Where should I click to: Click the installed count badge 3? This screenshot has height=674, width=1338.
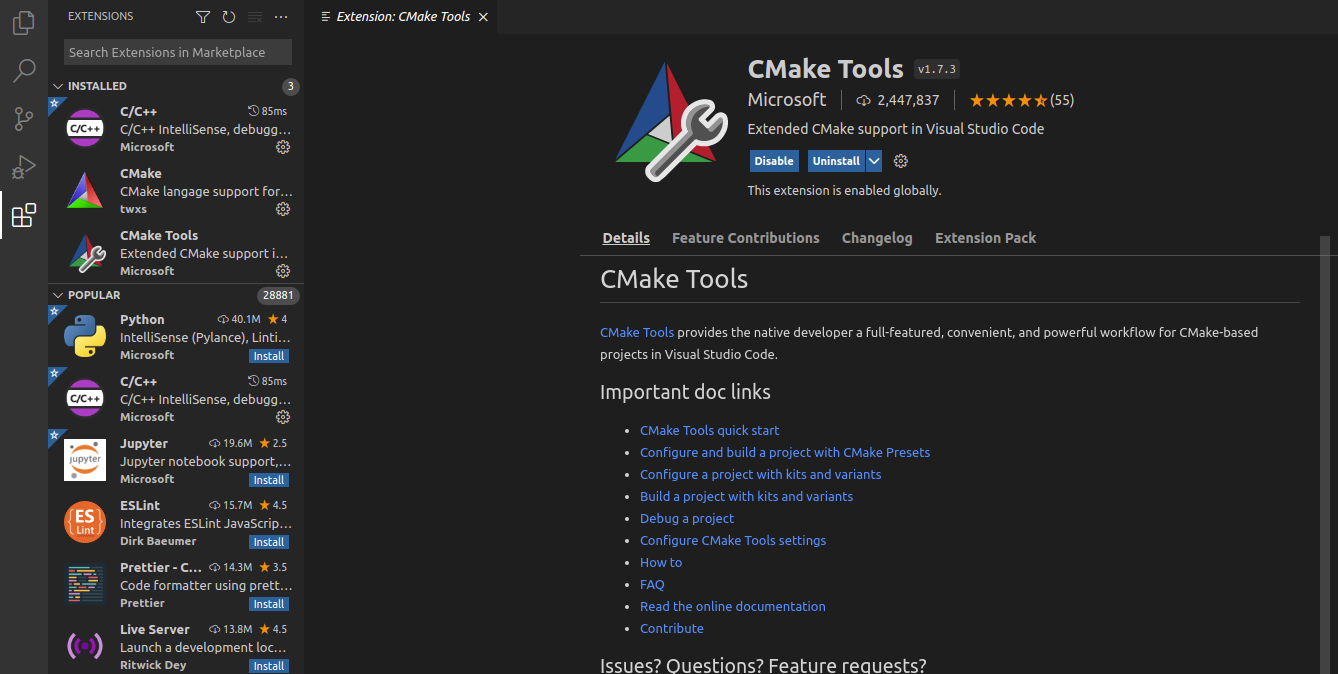(290, 86)
